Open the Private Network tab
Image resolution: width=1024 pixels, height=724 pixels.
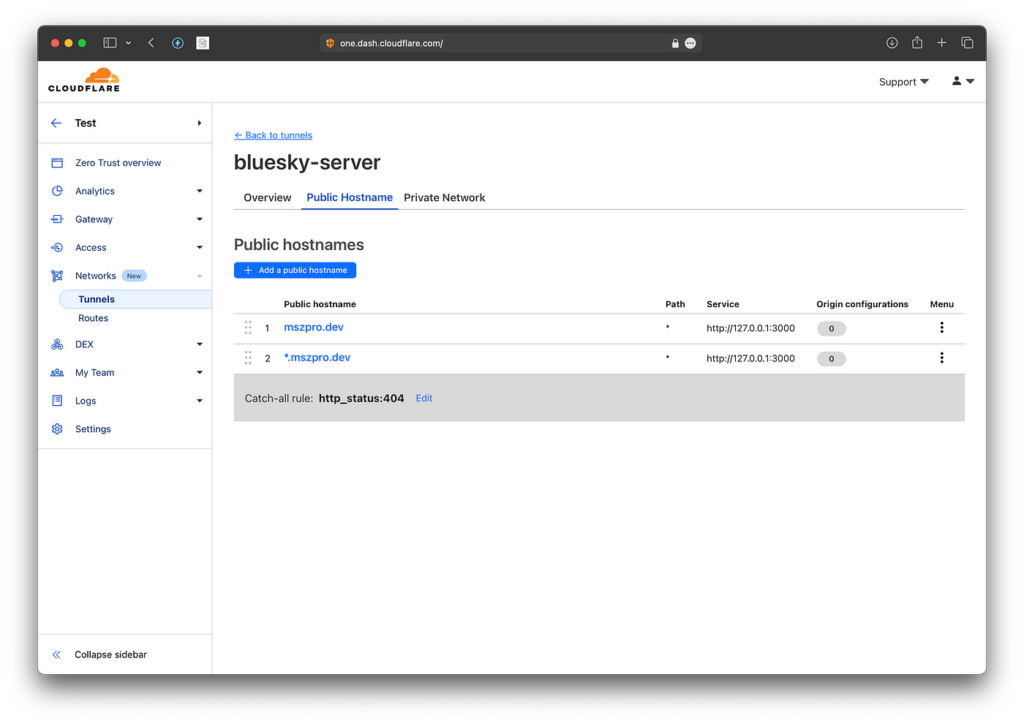click(444, 197)
